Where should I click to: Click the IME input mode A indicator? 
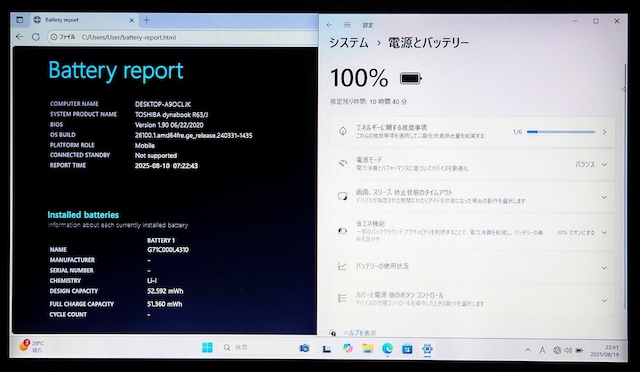(x=542, y=350)
